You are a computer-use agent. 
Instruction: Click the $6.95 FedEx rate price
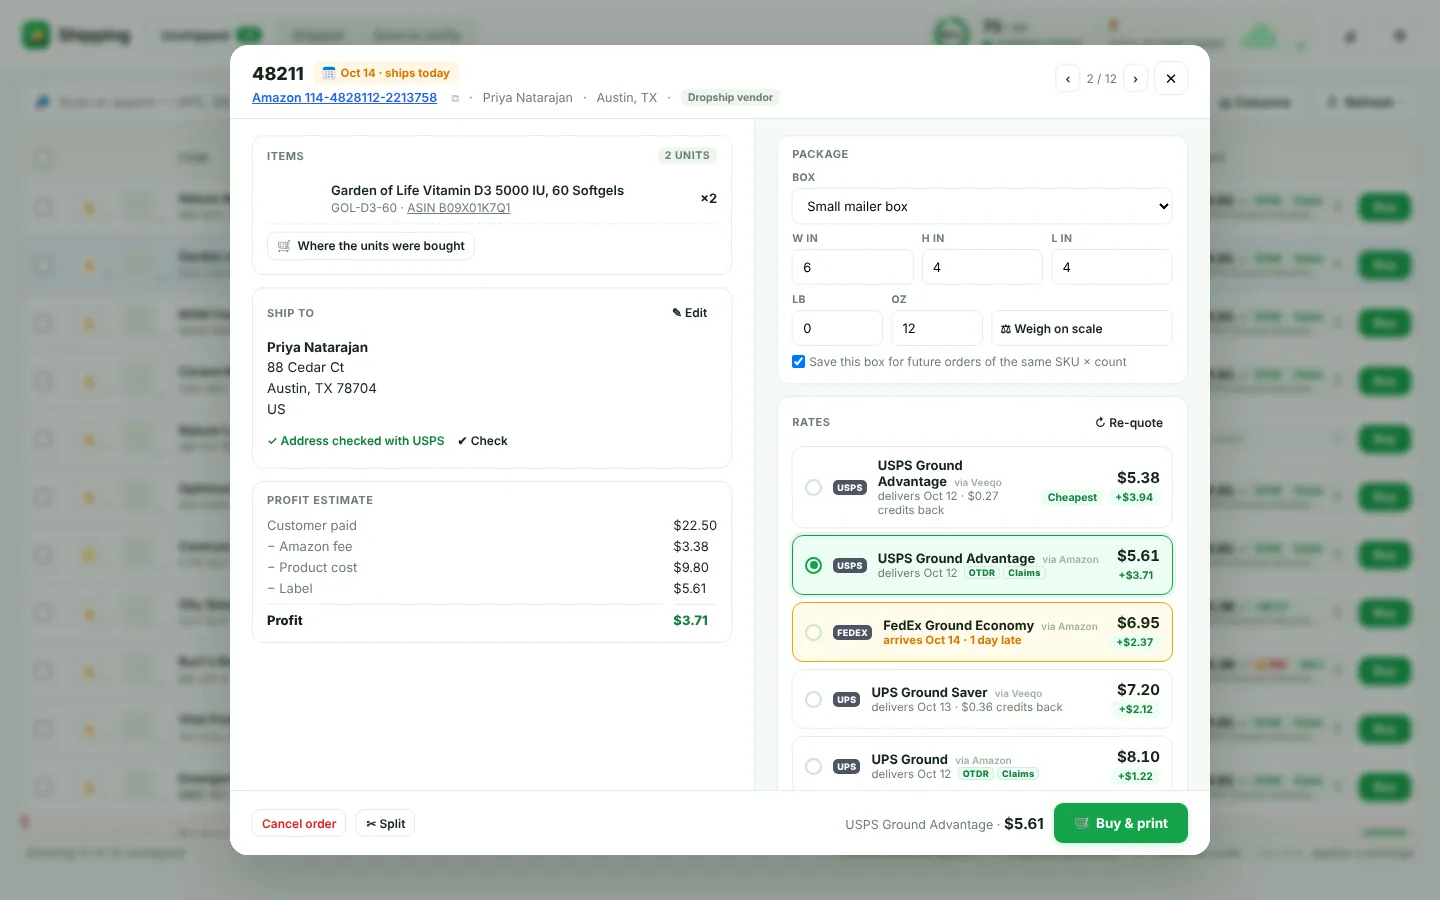pyautogui.click(x=1138, y=623)
